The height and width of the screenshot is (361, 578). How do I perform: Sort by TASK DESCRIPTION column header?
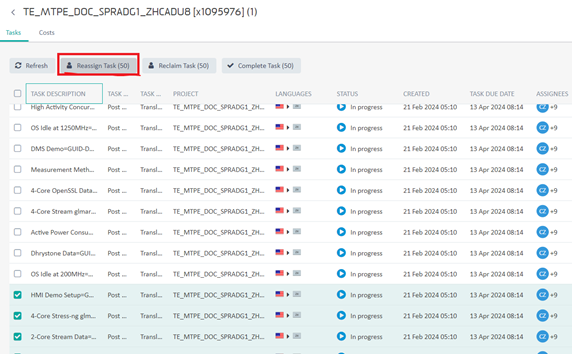click(58, 94)
